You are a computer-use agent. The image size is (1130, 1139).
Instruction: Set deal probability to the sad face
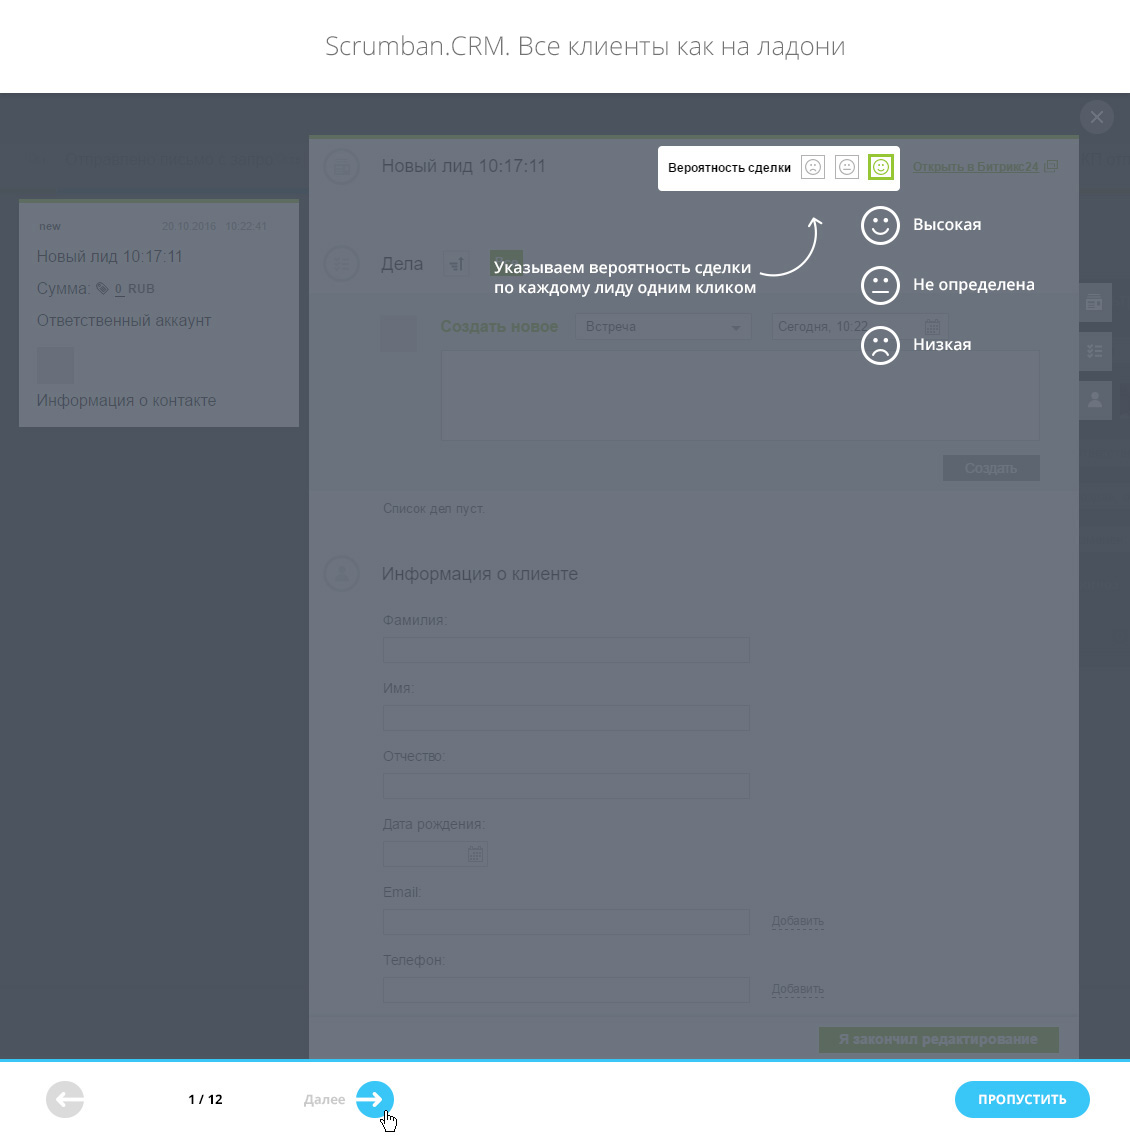point(813,167)
